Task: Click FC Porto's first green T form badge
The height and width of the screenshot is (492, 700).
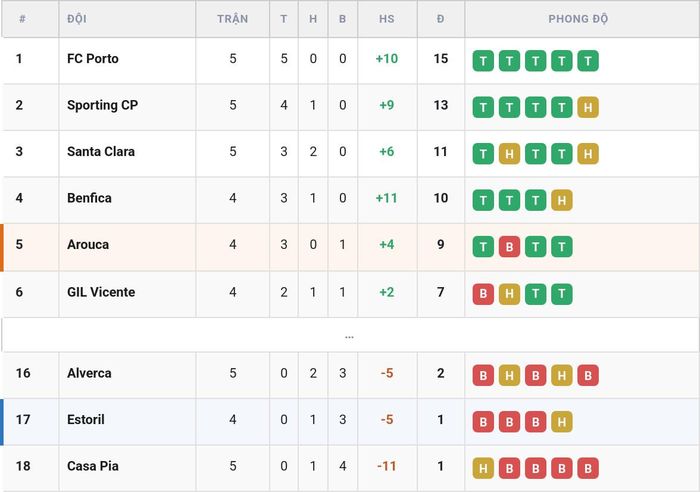Action: 483,61
